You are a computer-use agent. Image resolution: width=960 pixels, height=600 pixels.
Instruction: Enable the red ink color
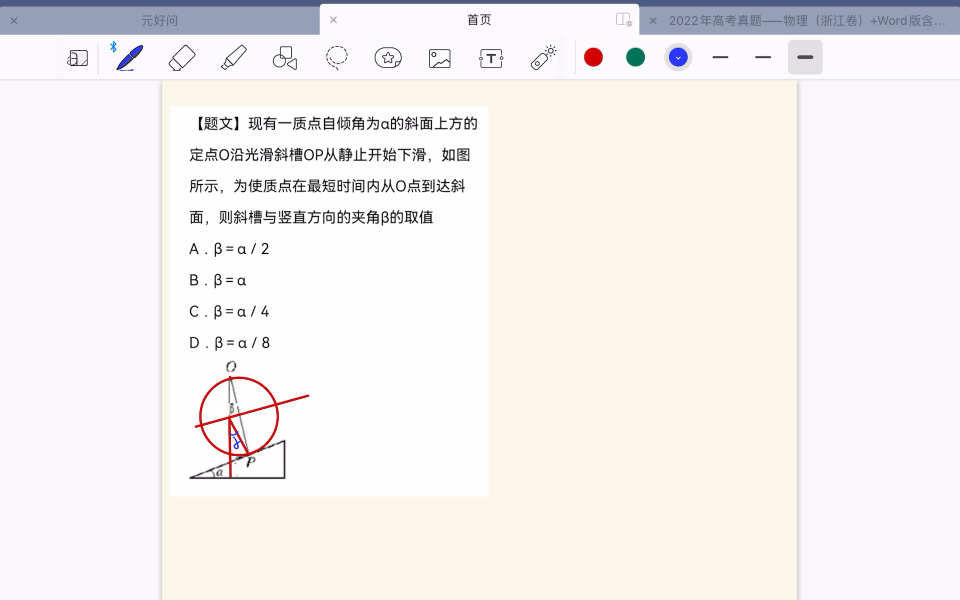[593, 57]
